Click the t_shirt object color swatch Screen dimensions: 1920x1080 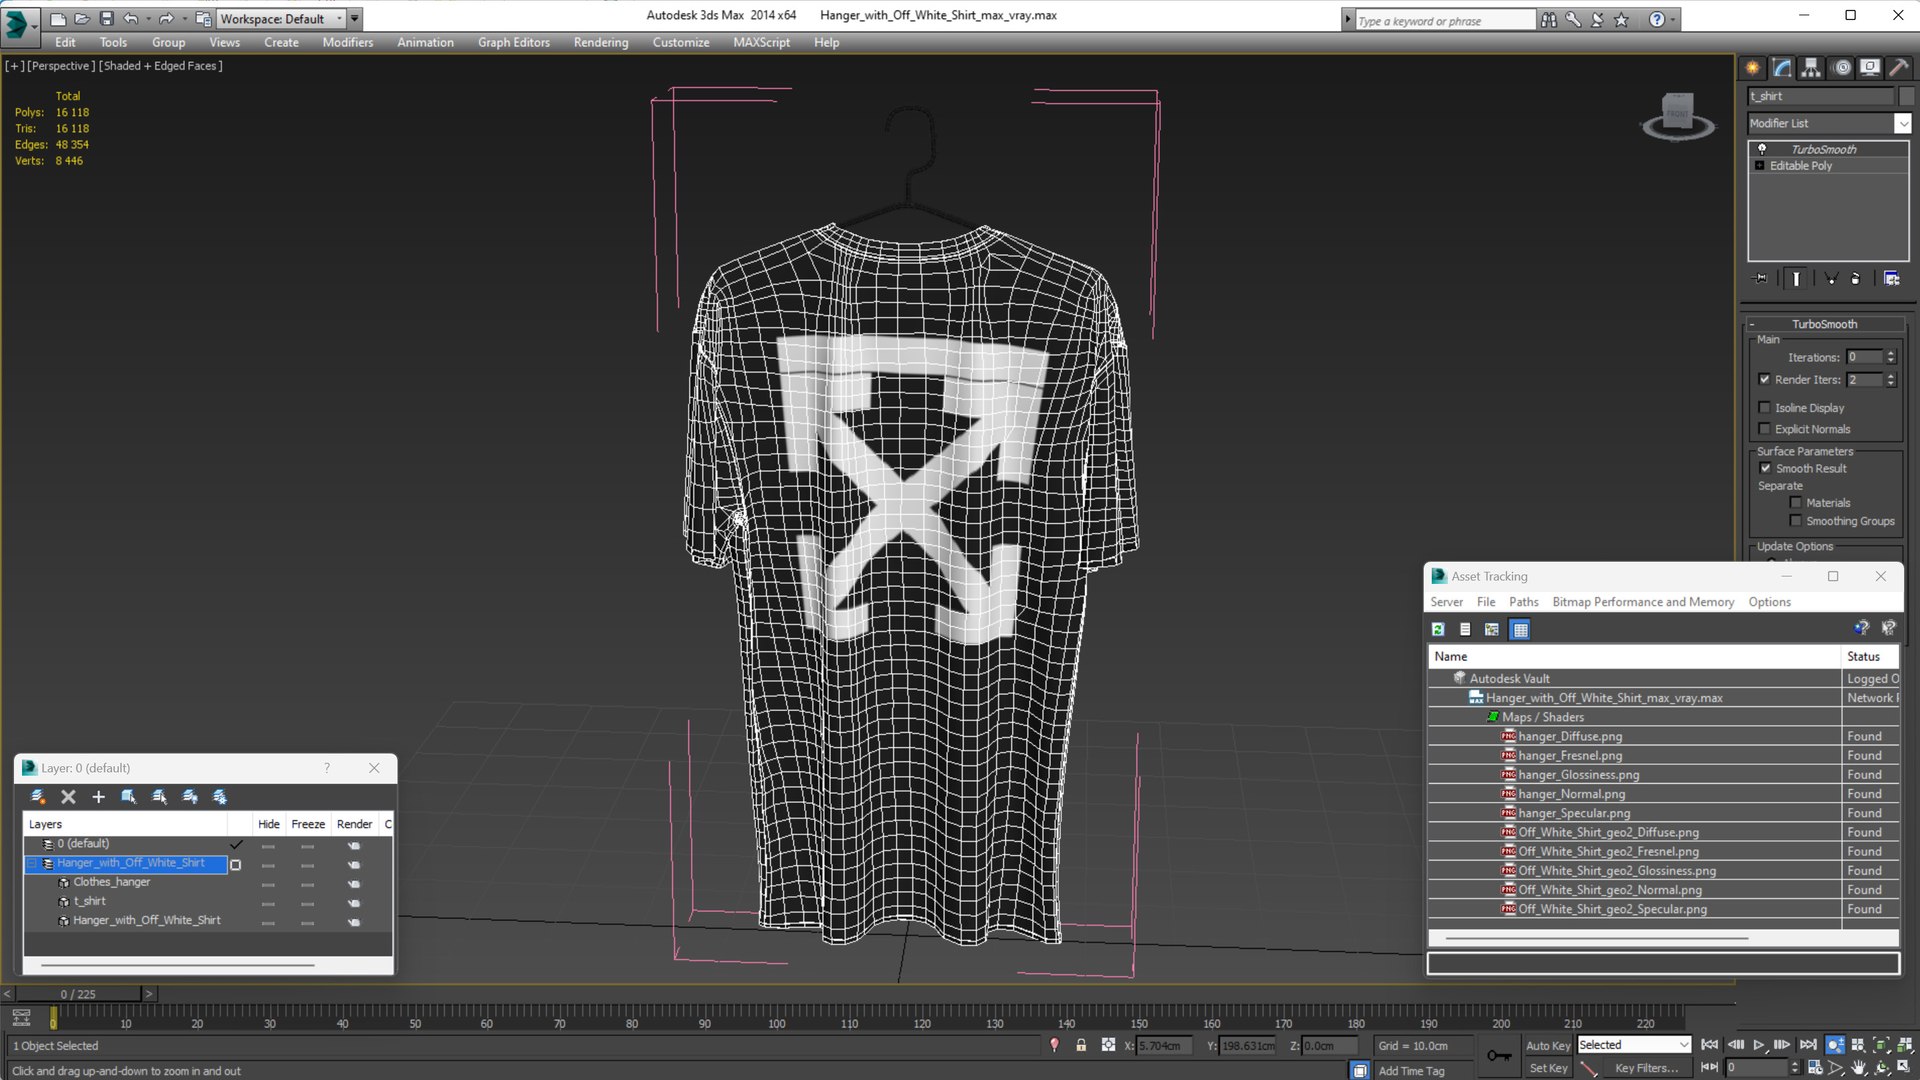point(1906,96)
